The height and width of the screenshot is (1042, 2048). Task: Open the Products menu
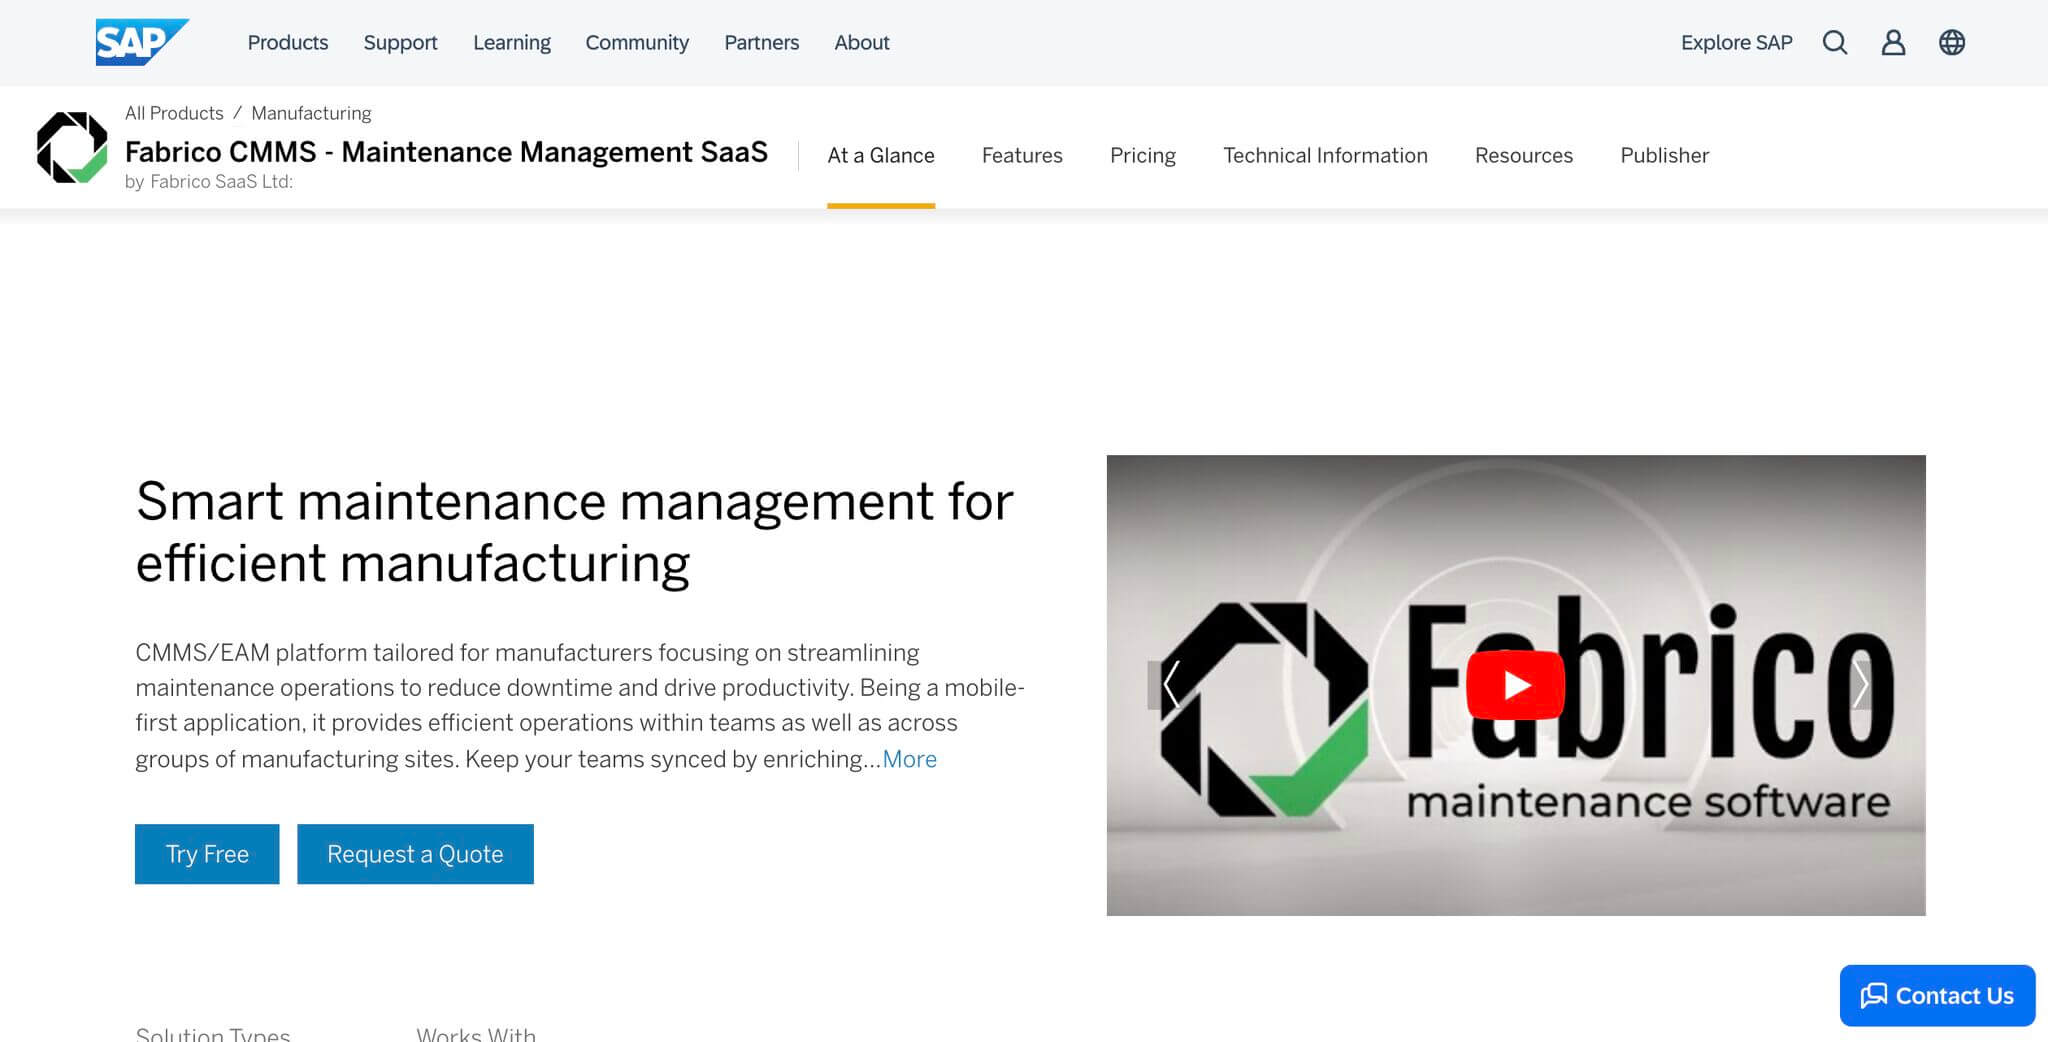288,42
